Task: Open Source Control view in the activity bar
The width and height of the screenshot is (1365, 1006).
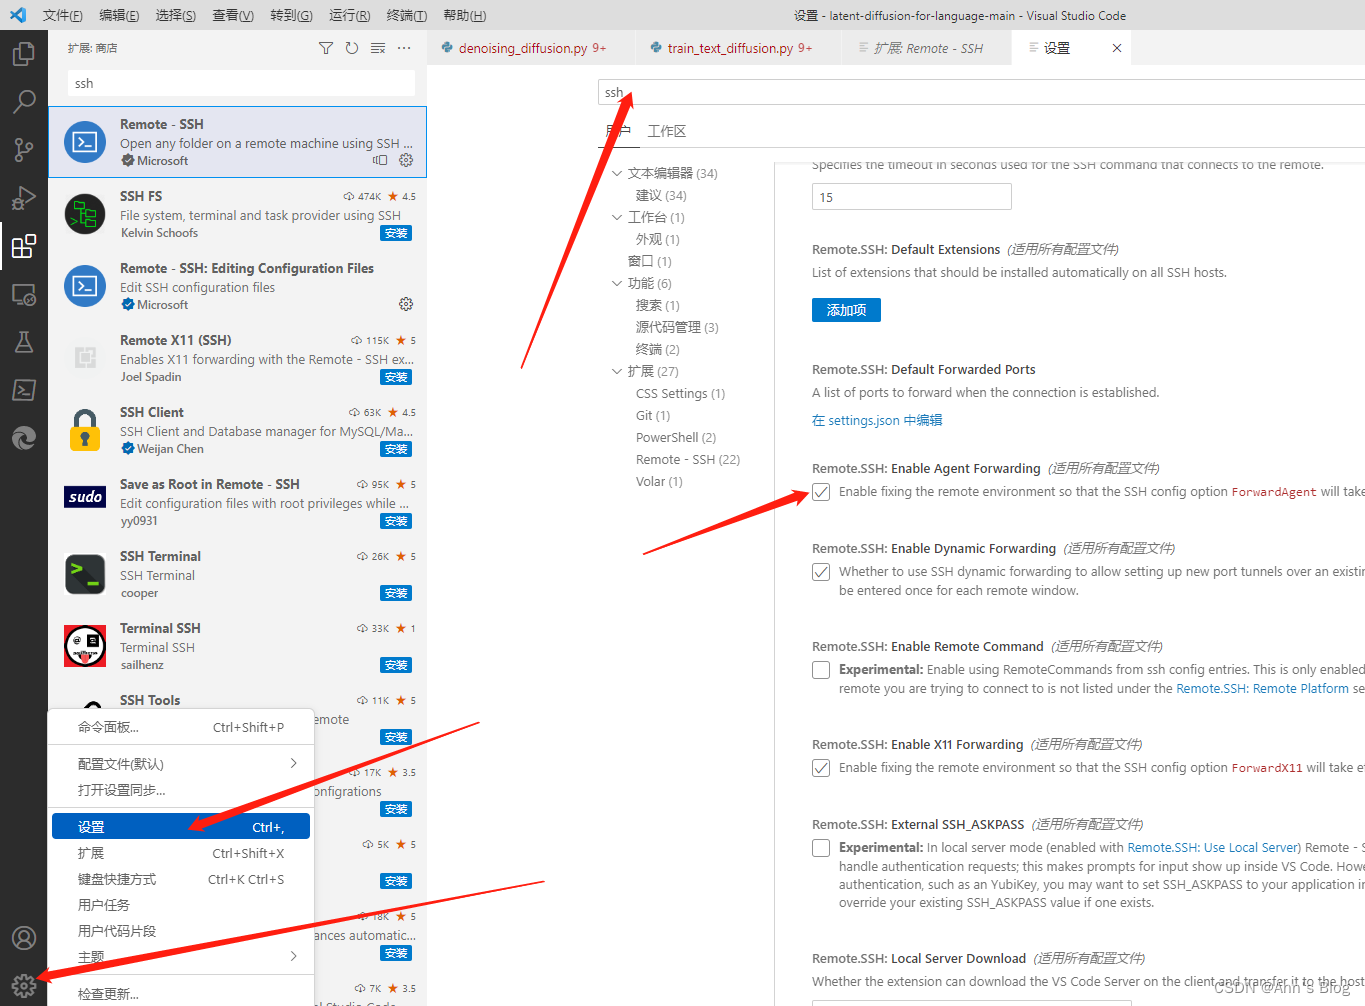Action: tap(24, 149)
